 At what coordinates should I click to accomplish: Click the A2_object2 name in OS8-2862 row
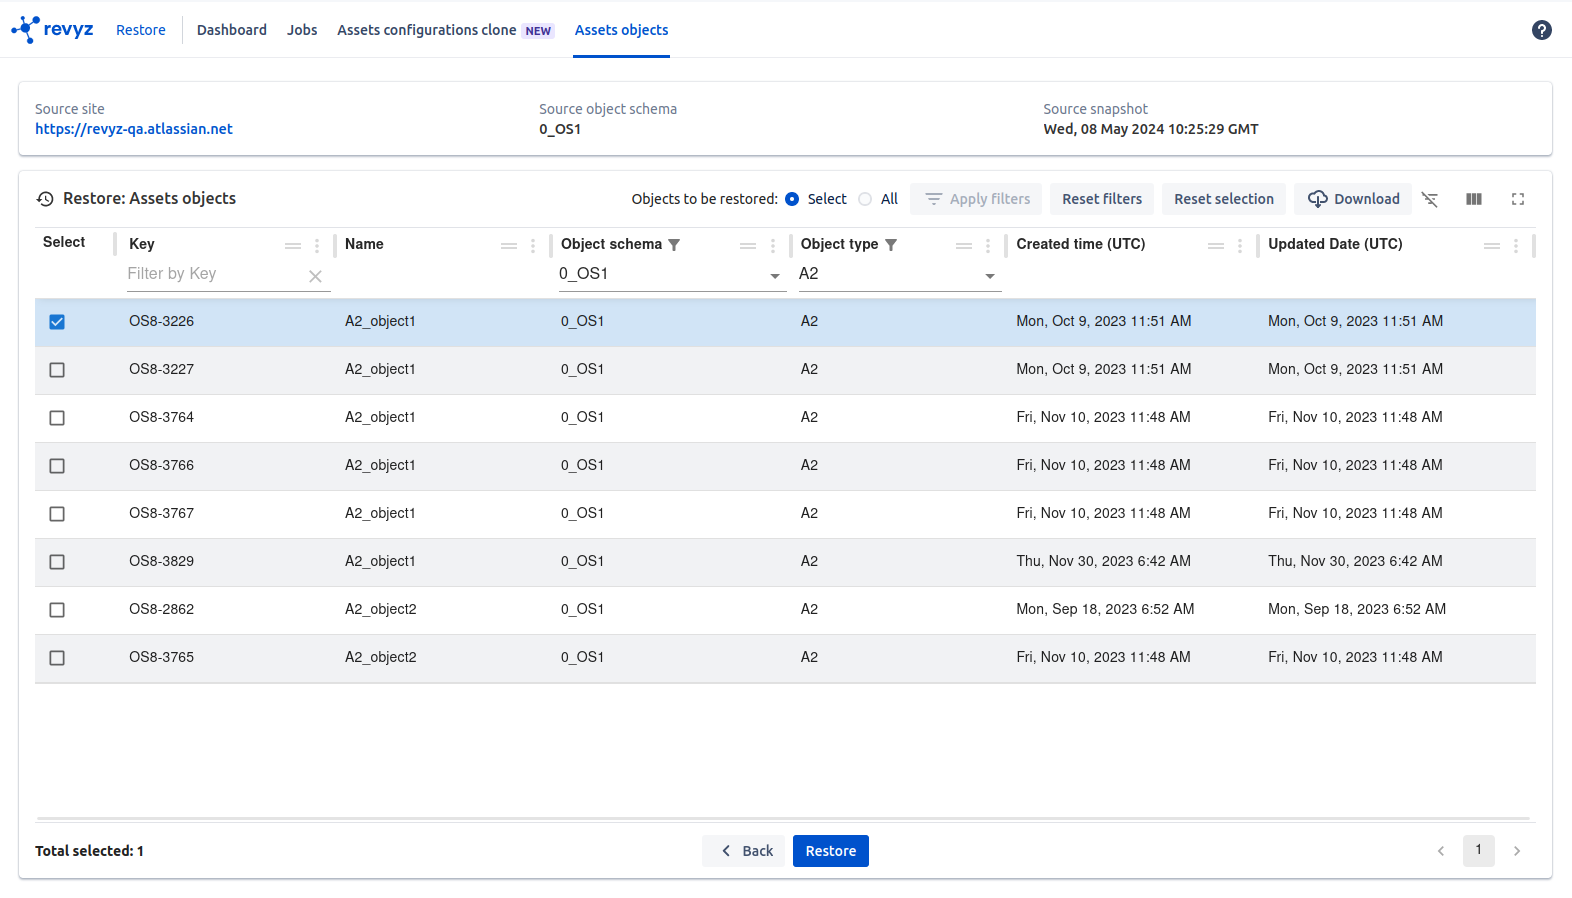[381, 609]
